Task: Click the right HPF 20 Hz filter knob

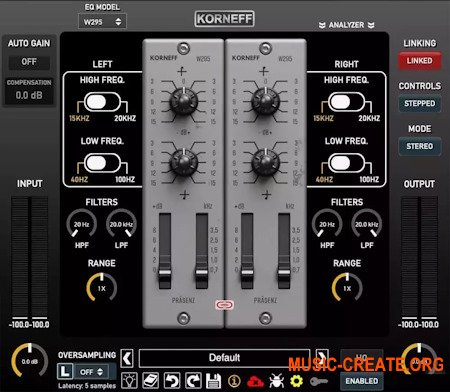Action: coord(327,224)
